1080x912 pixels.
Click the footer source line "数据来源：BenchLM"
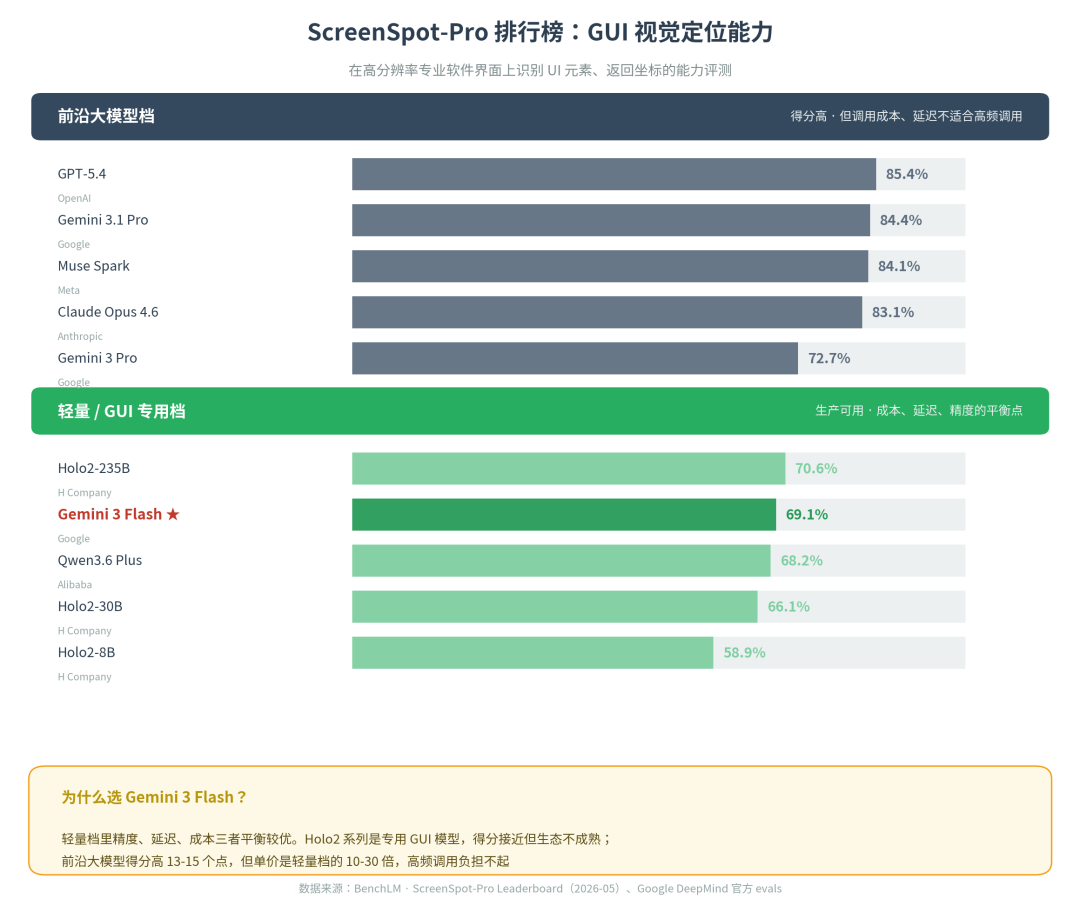[540, 889]
